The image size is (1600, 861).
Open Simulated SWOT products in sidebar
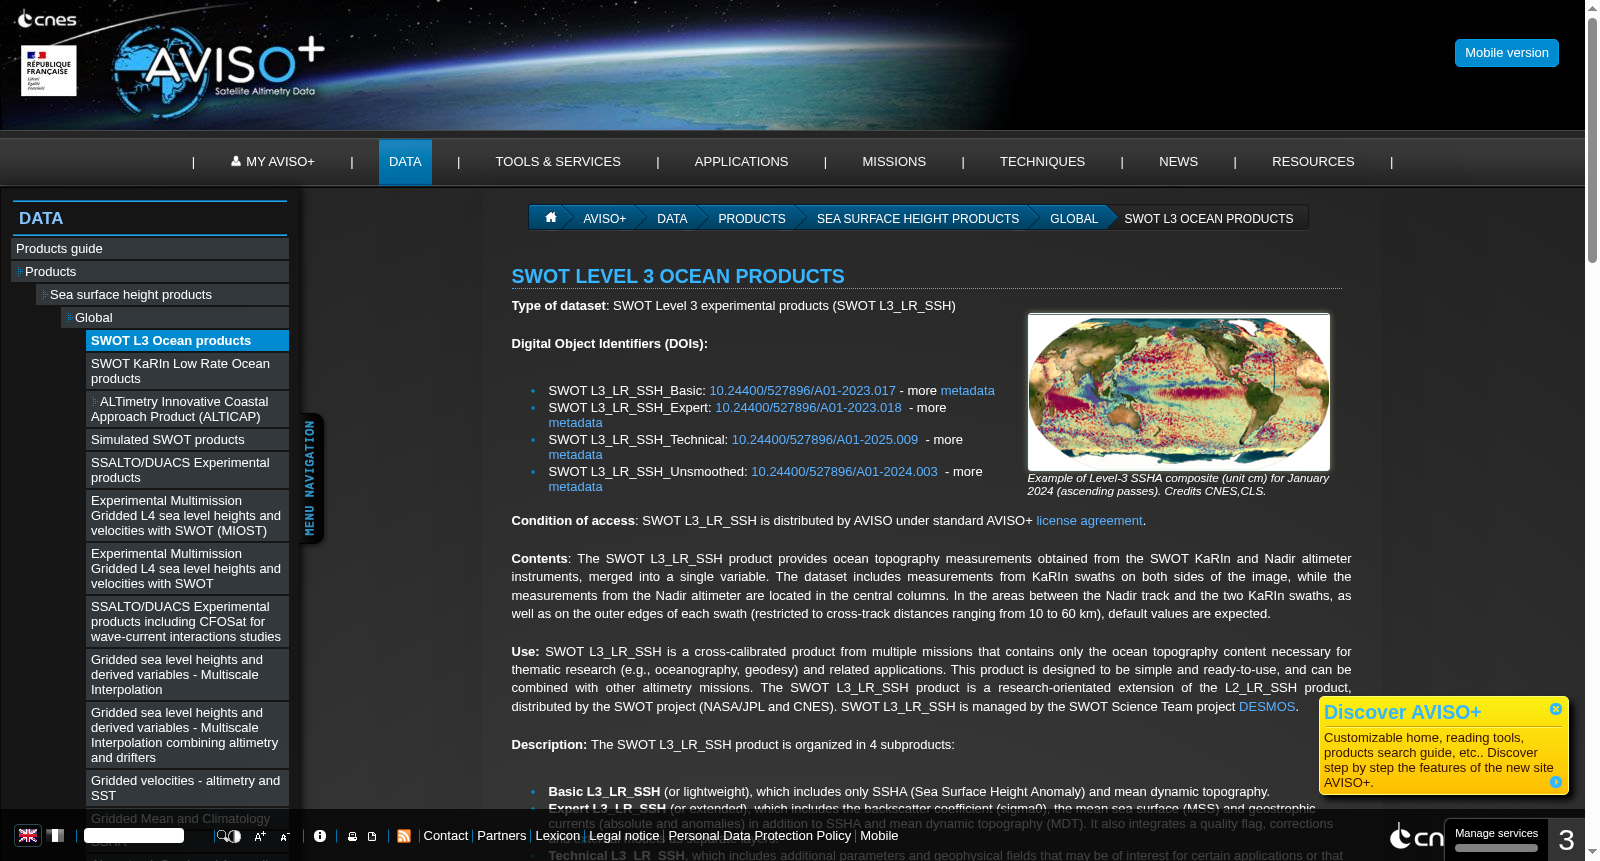(x=187, y=440)
